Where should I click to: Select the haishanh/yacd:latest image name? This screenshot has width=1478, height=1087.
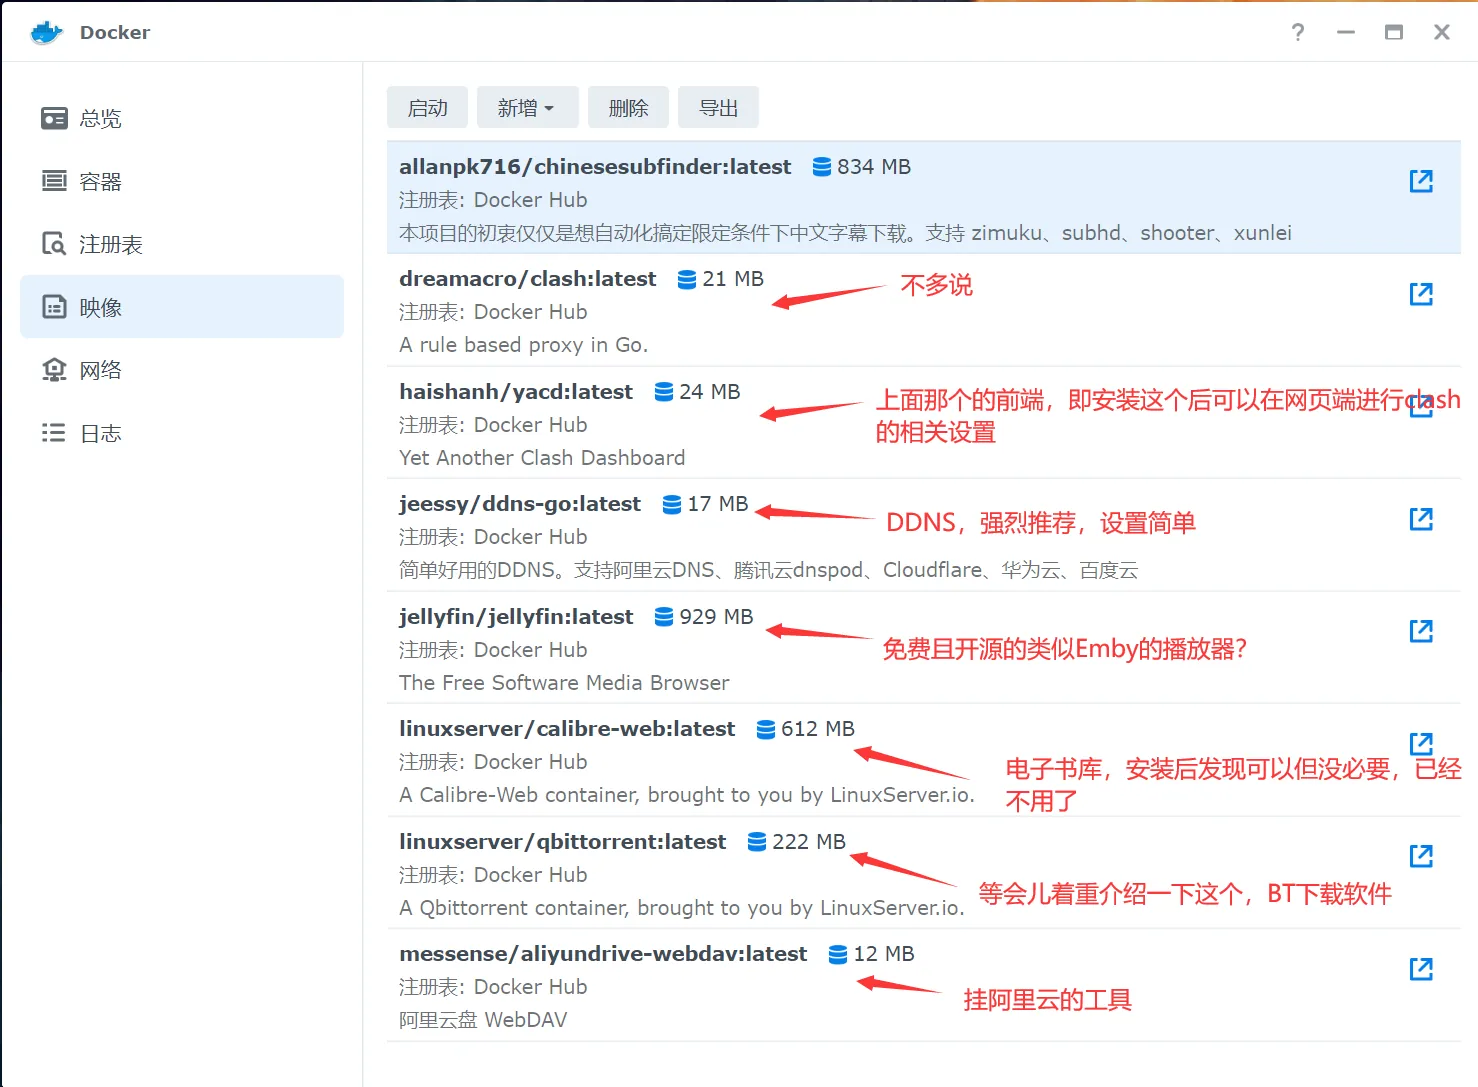coord(516,392)
